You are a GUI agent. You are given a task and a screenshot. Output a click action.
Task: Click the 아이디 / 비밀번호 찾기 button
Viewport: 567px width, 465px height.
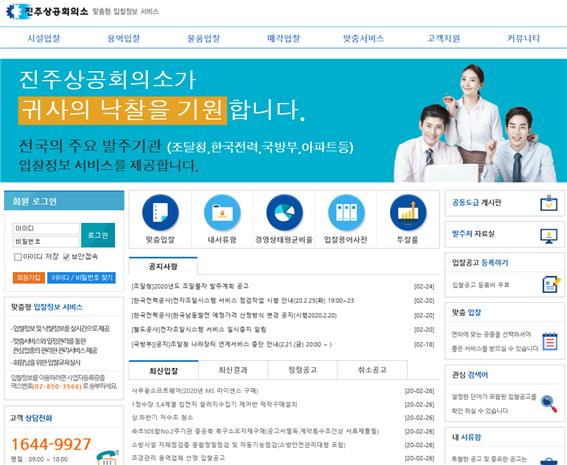point(81,278)
